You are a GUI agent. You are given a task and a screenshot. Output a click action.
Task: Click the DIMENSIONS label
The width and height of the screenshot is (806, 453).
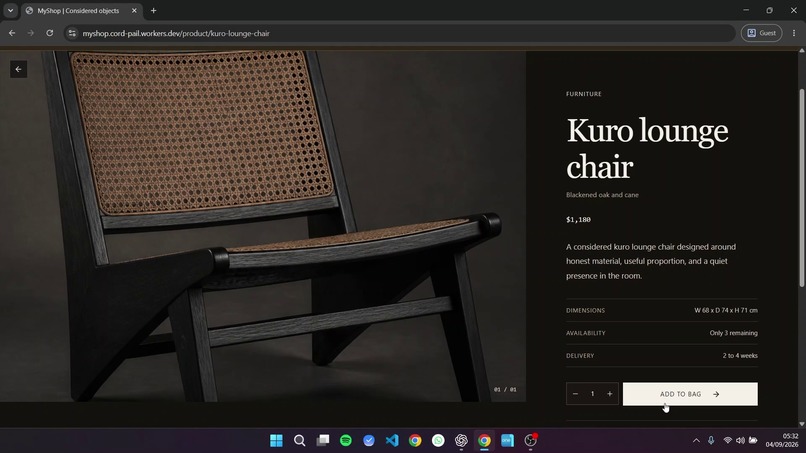pos(585,311)
